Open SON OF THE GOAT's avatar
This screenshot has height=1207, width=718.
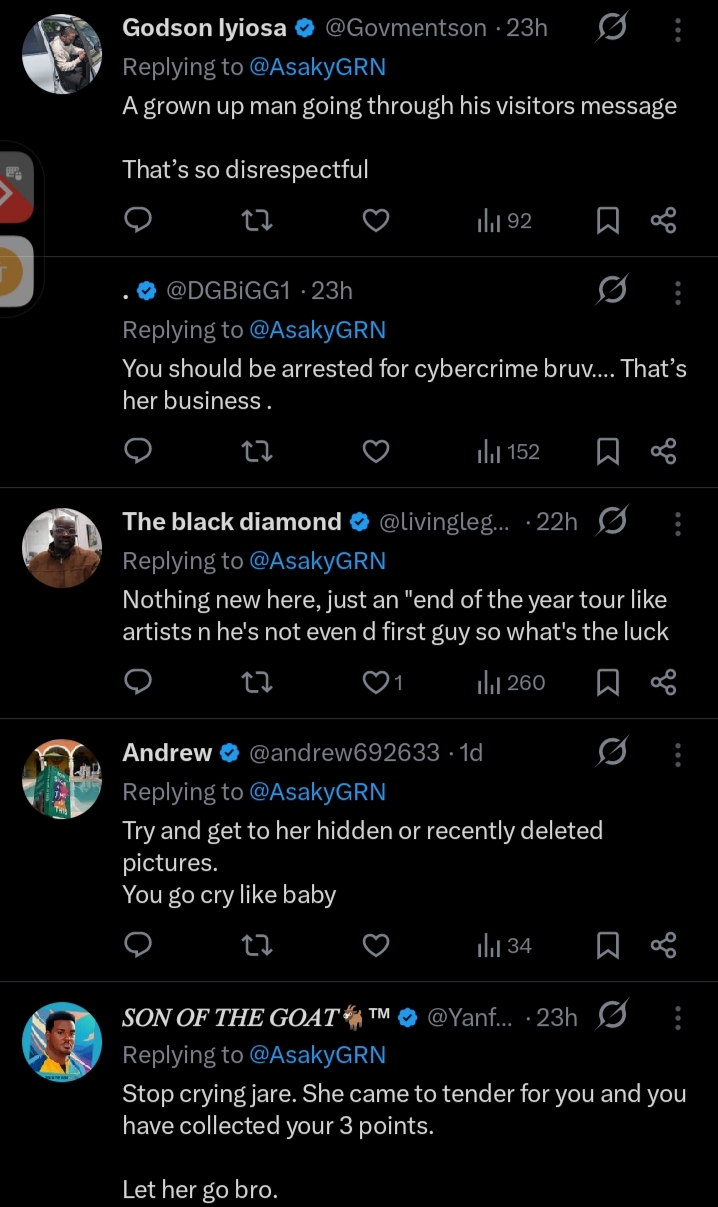coord(62,1042)
